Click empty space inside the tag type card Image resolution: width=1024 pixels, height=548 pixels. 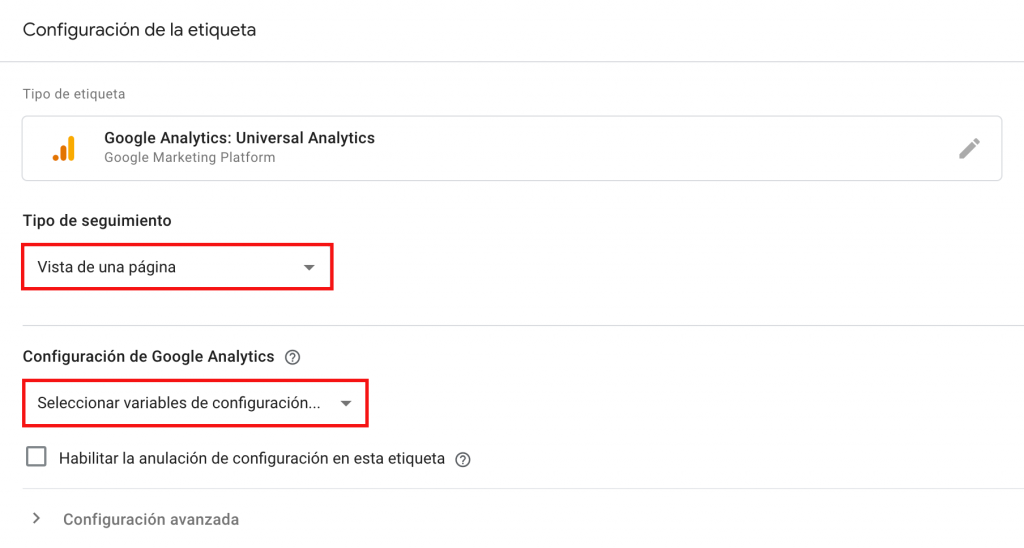pos(650,148)
